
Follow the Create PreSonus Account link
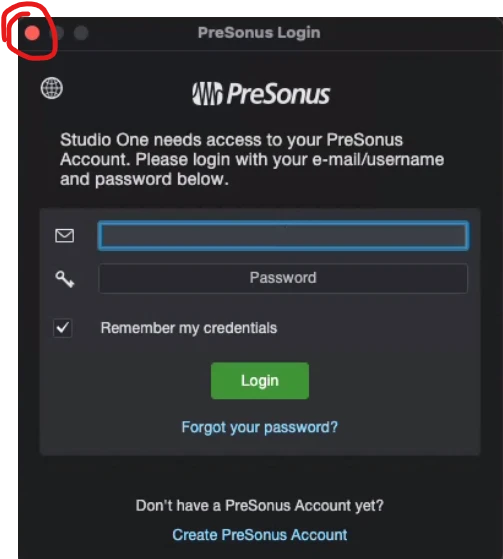tap(260, 535)
